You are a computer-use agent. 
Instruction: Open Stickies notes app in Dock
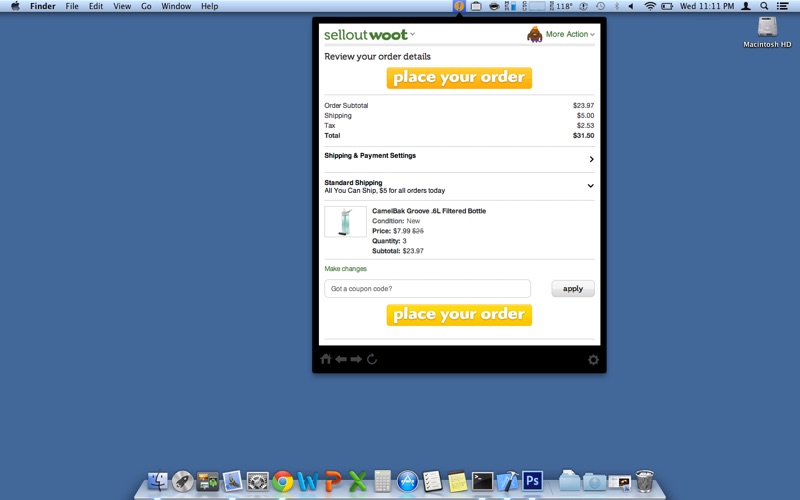pyautogui.click(x=458, y=481)
